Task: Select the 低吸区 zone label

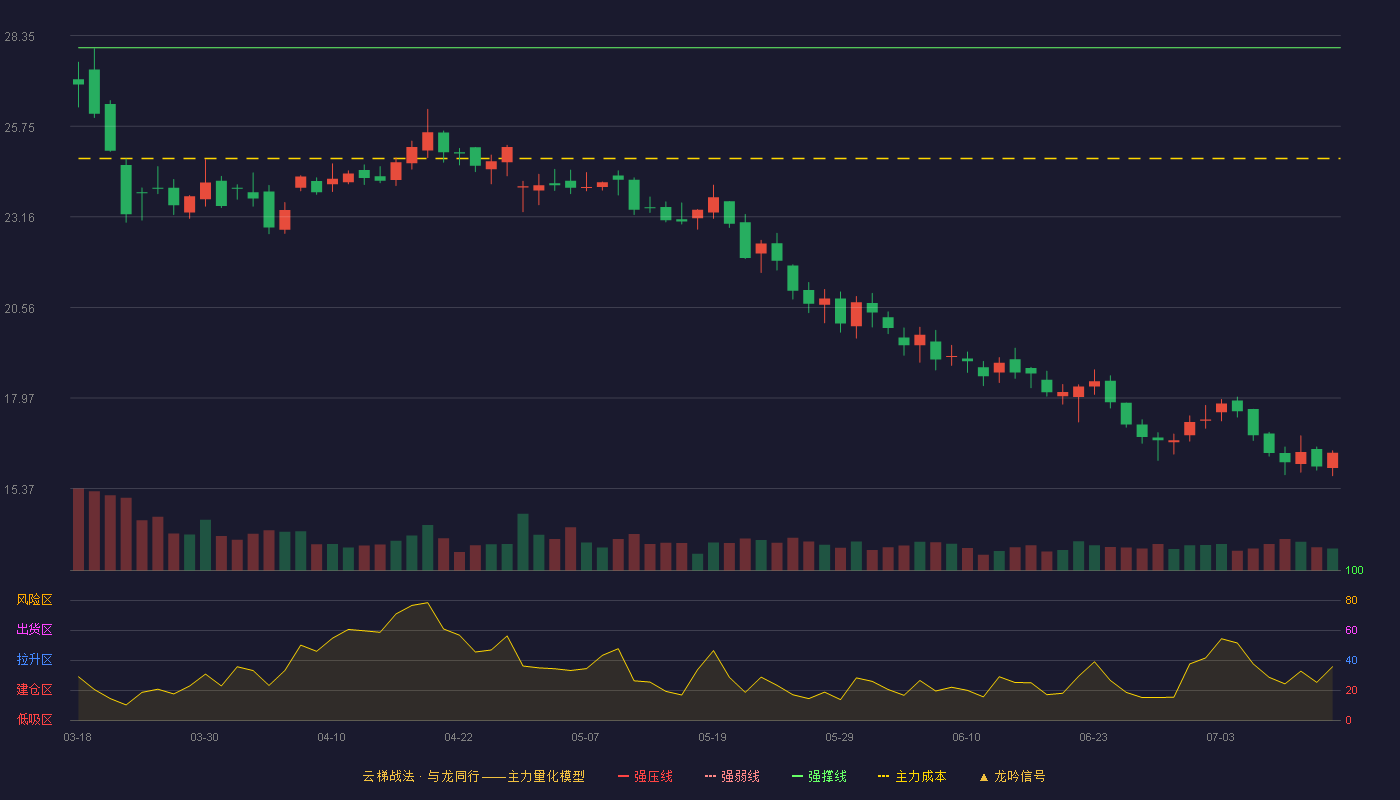Action: point(34,719)
